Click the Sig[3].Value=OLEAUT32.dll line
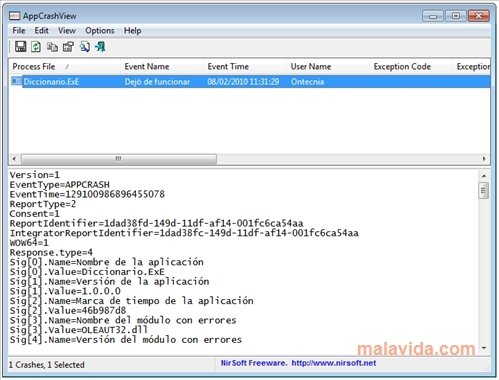 [78, 330]
